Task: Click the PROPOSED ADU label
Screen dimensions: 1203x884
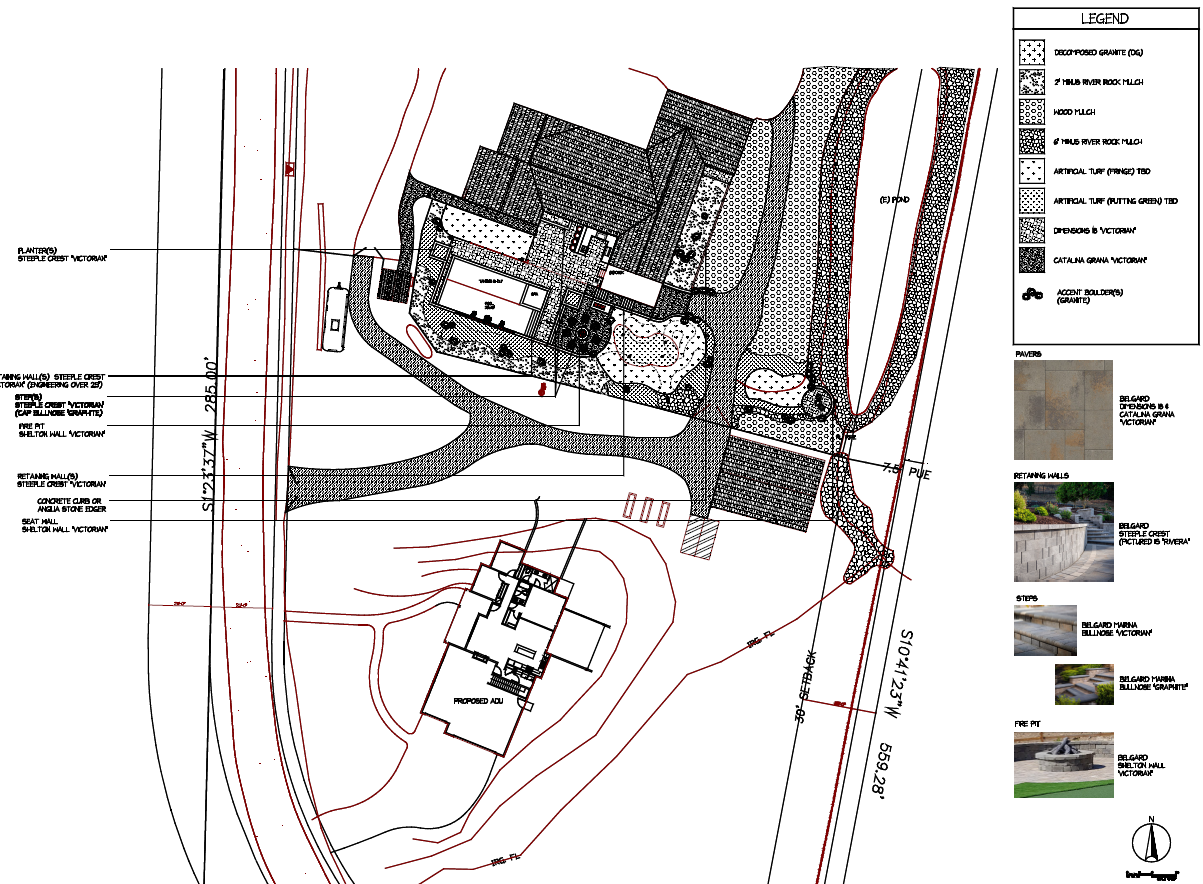Action: pyautogui.click(x=476, y=701)
